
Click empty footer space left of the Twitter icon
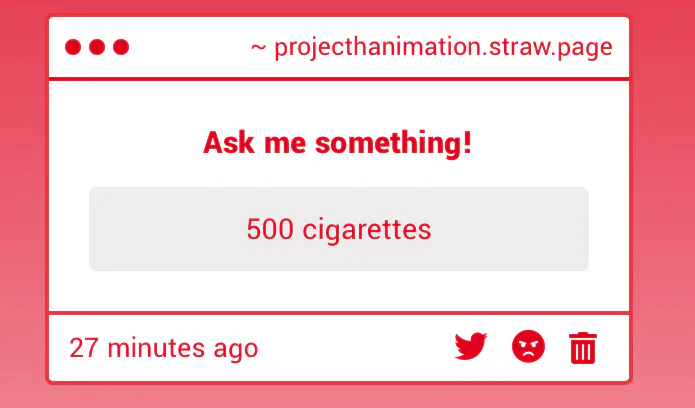[355, 348]
